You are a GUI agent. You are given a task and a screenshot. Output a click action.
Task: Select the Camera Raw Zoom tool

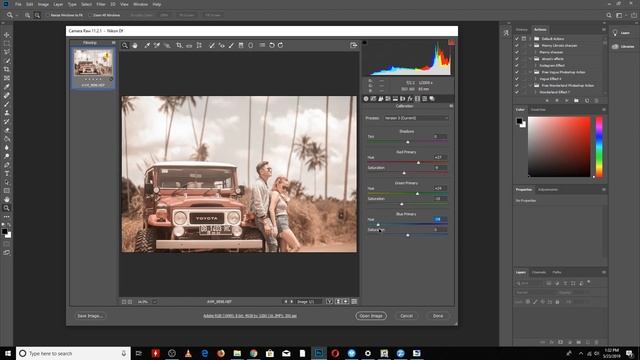pyautogui.click(x=125, y=45)
